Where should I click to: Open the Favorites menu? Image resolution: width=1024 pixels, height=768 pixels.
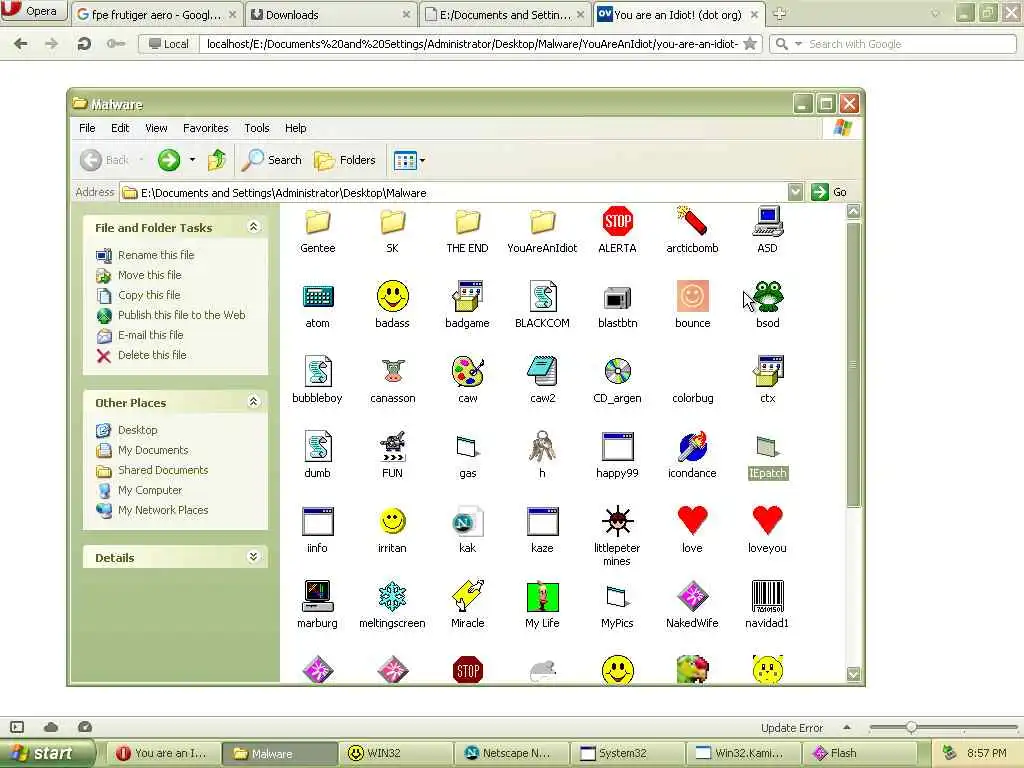(x=206, y=128)
